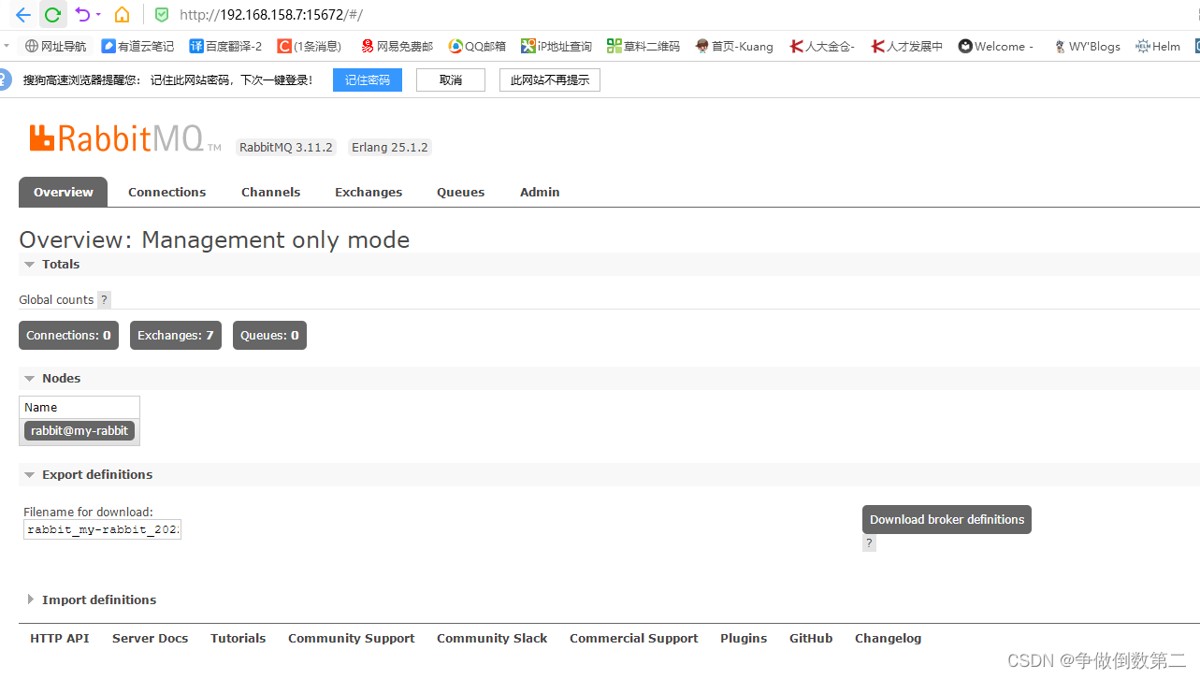
Task: Open the rabbit@my-rabbit node
Action: click(x=80, y=431)
